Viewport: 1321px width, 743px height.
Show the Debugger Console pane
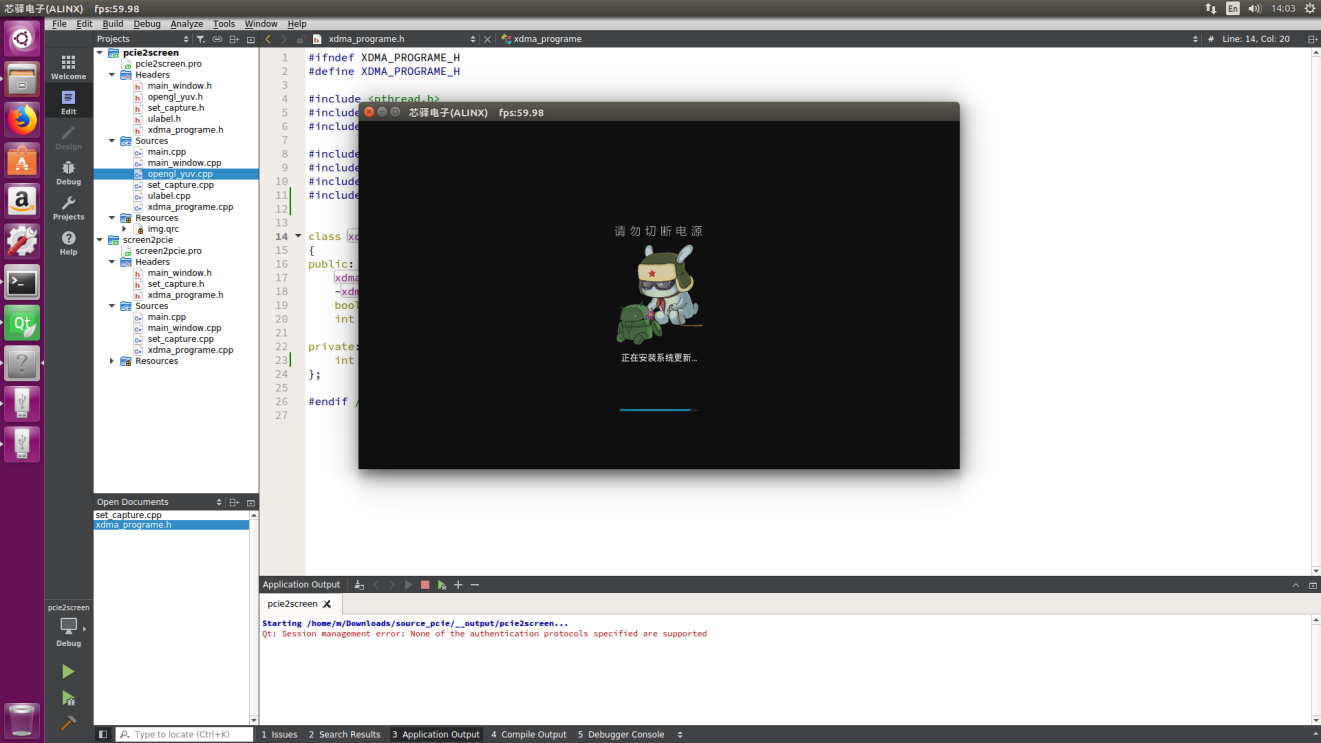point(620,735)
